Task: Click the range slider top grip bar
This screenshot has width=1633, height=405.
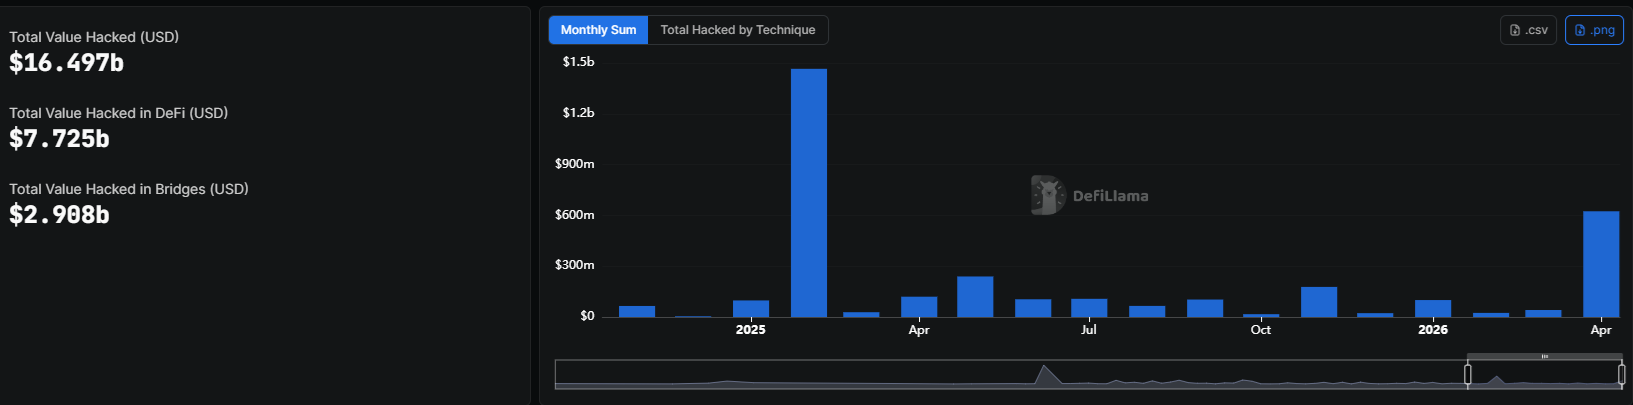Action: (x=1544, y=356)
